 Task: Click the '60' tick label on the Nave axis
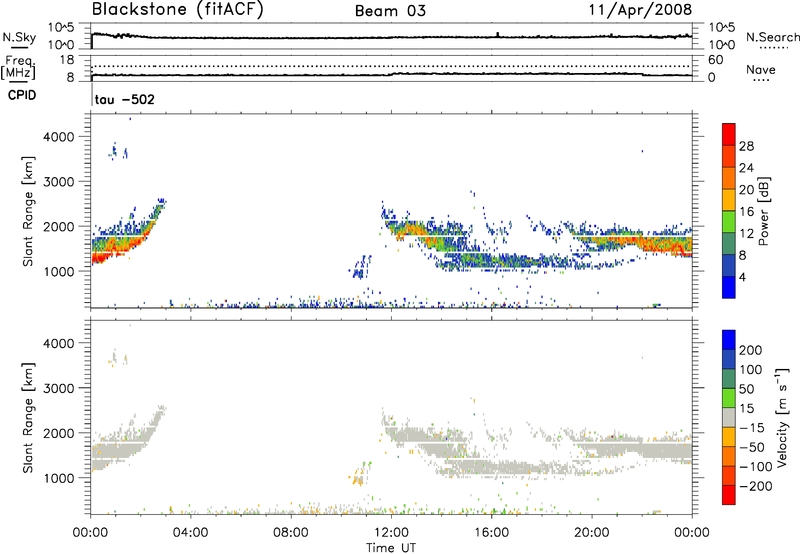pos(715,60)
